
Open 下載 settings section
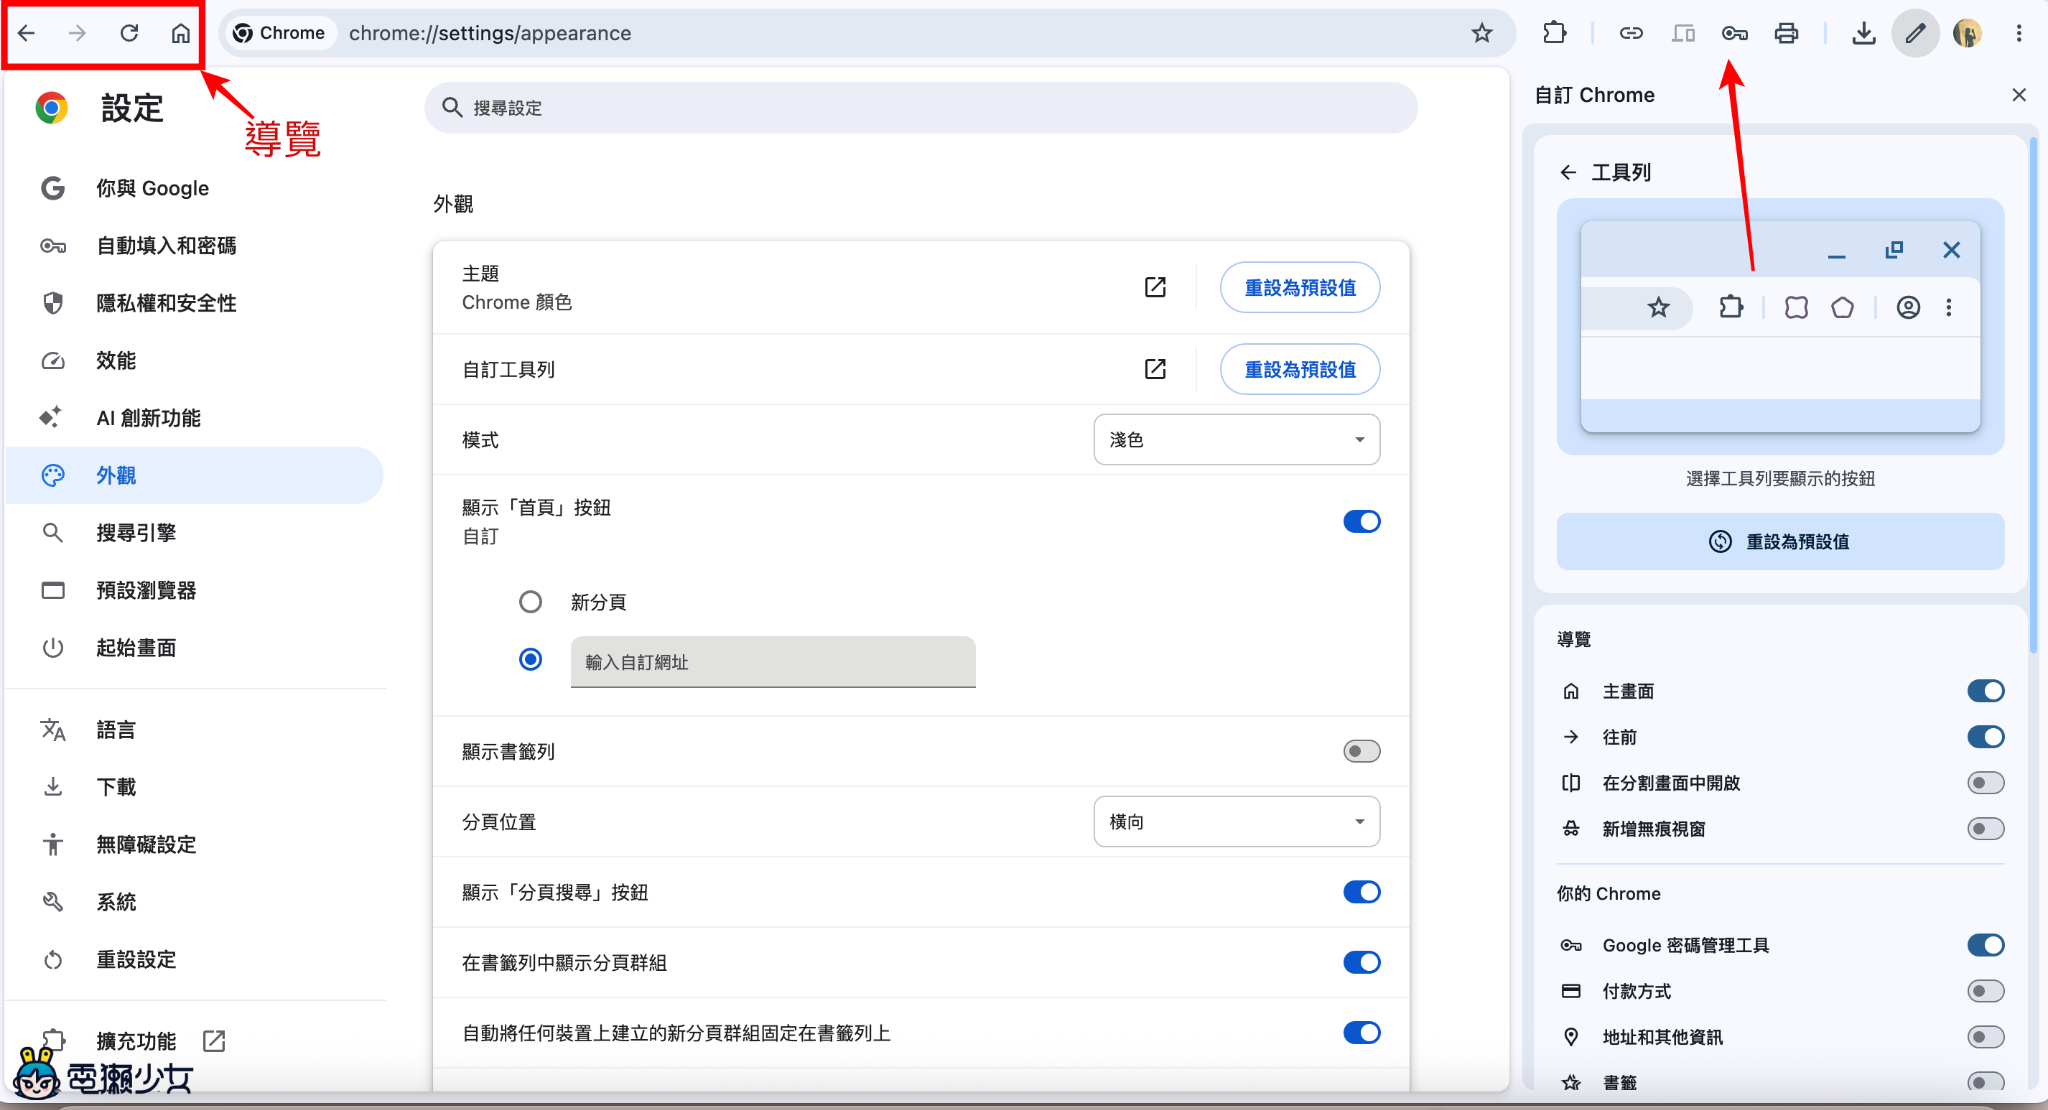(195, 787)
